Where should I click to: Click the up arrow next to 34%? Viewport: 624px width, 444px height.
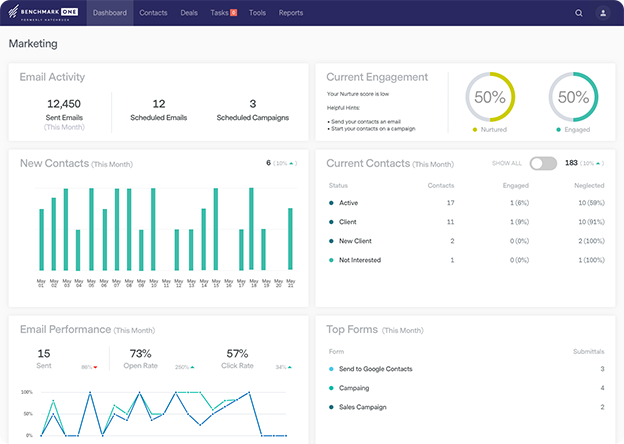(289, 367)
